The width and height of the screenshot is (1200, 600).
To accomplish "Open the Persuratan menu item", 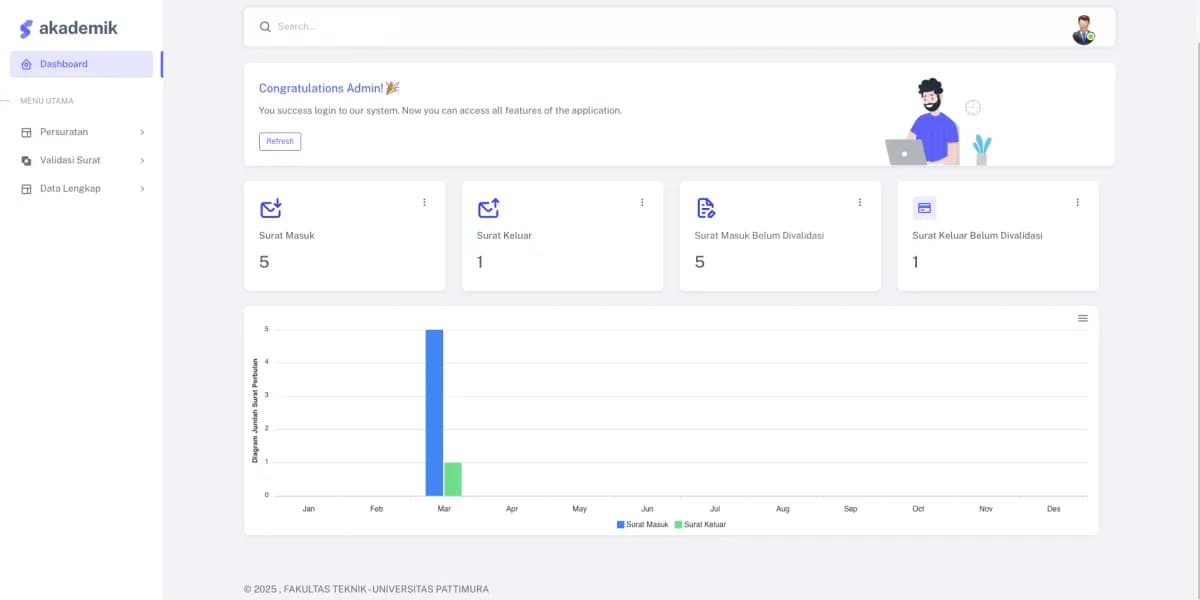I will point(81,132).
